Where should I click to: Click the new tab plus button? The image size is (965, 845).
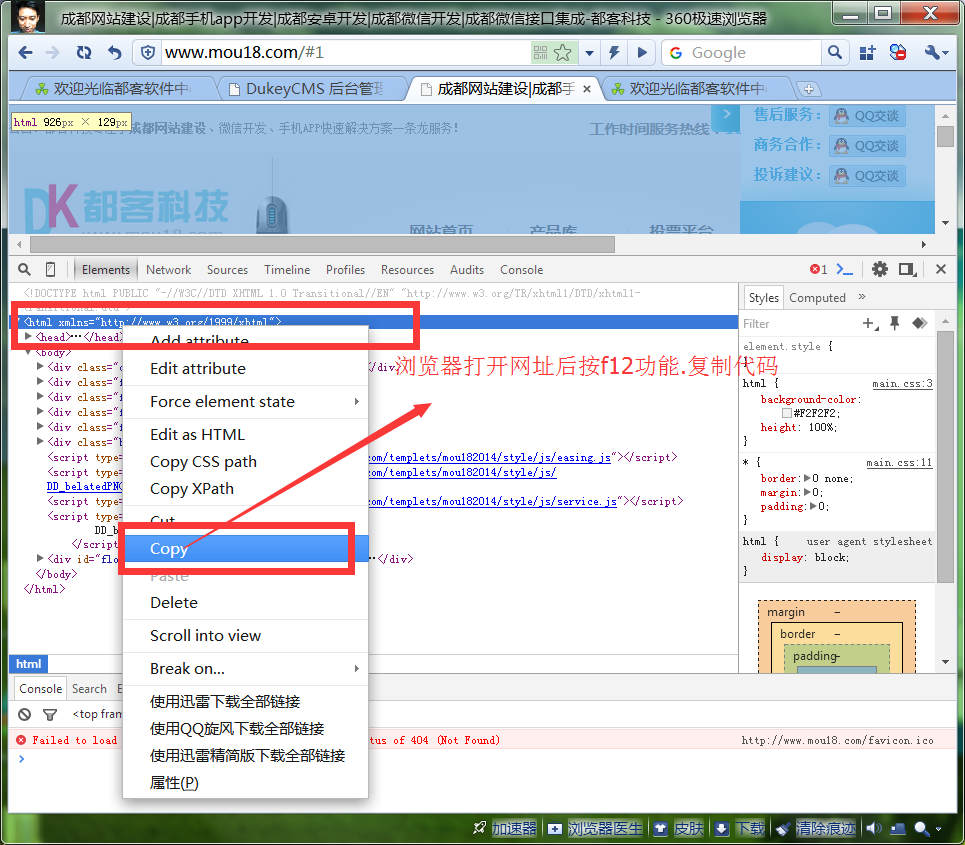click(x=809, y=89)
